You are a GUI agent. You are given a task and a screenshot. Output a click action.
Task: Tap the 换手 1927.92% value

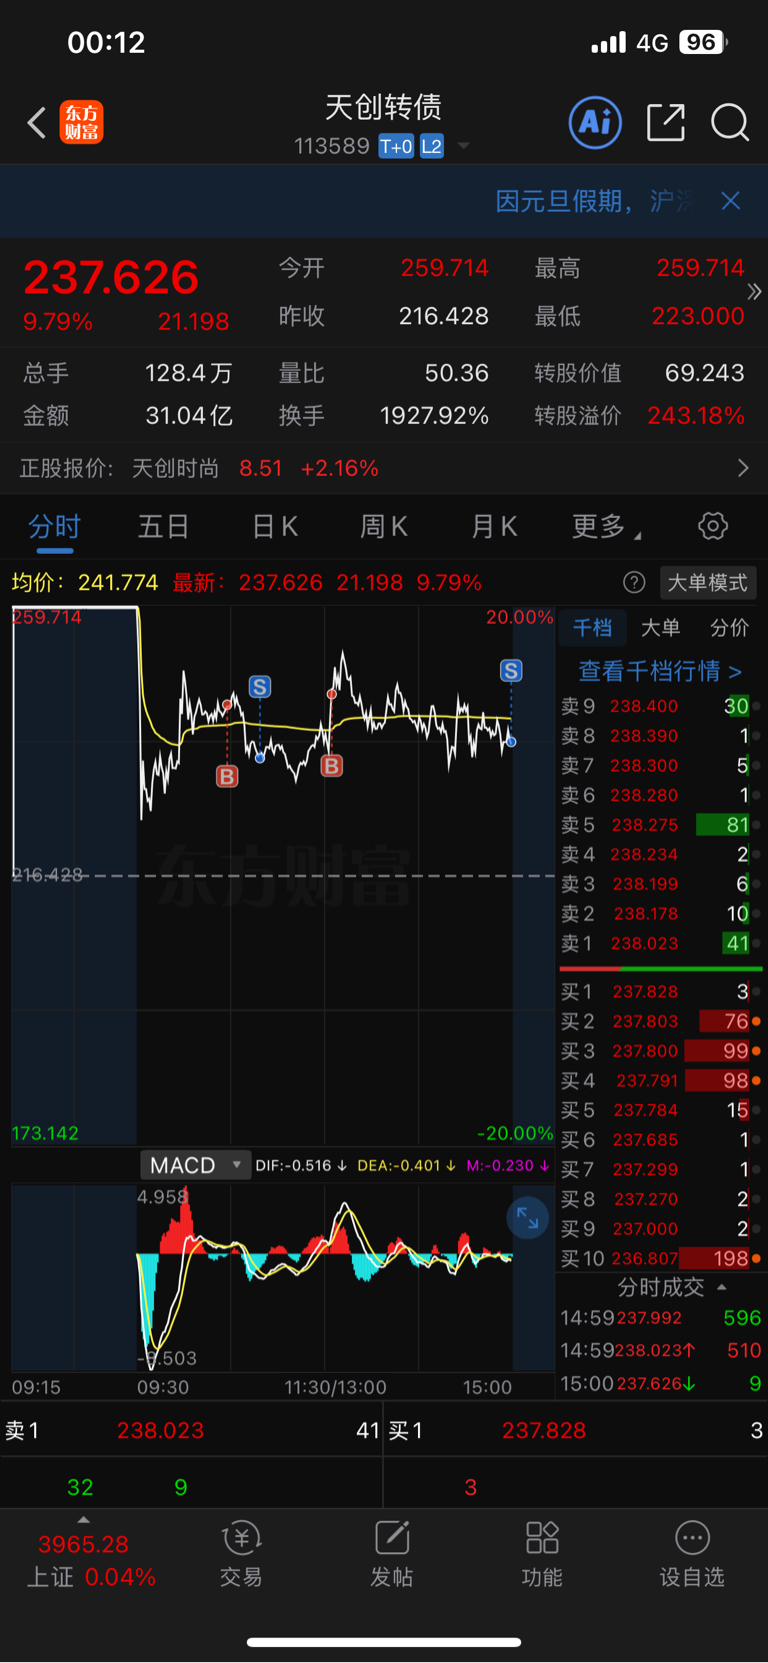tap(434, 415)
